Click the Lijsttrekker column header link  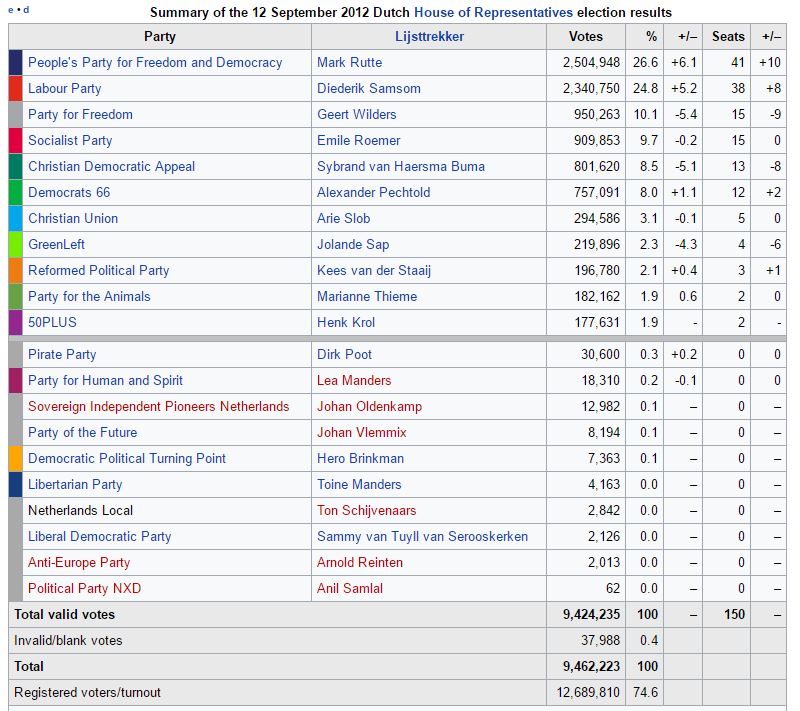[429, 37]
